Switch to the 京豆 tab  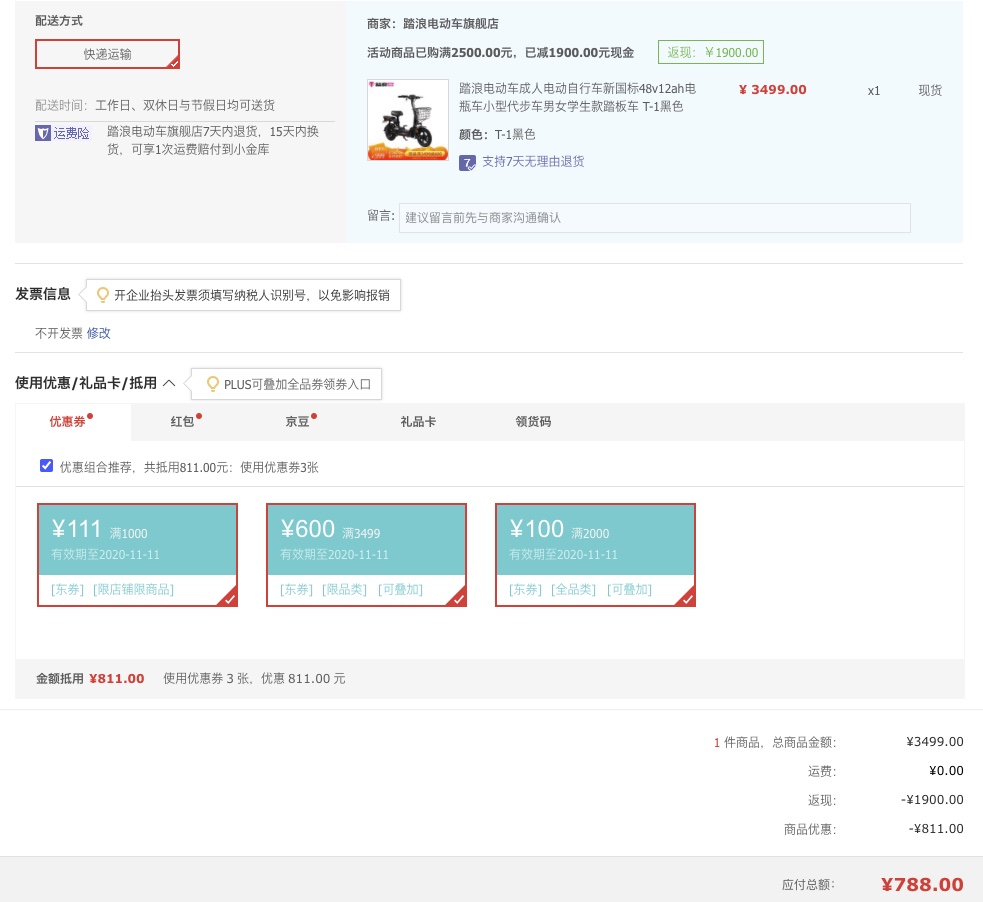pyautogui.click(x=298, y=422)
